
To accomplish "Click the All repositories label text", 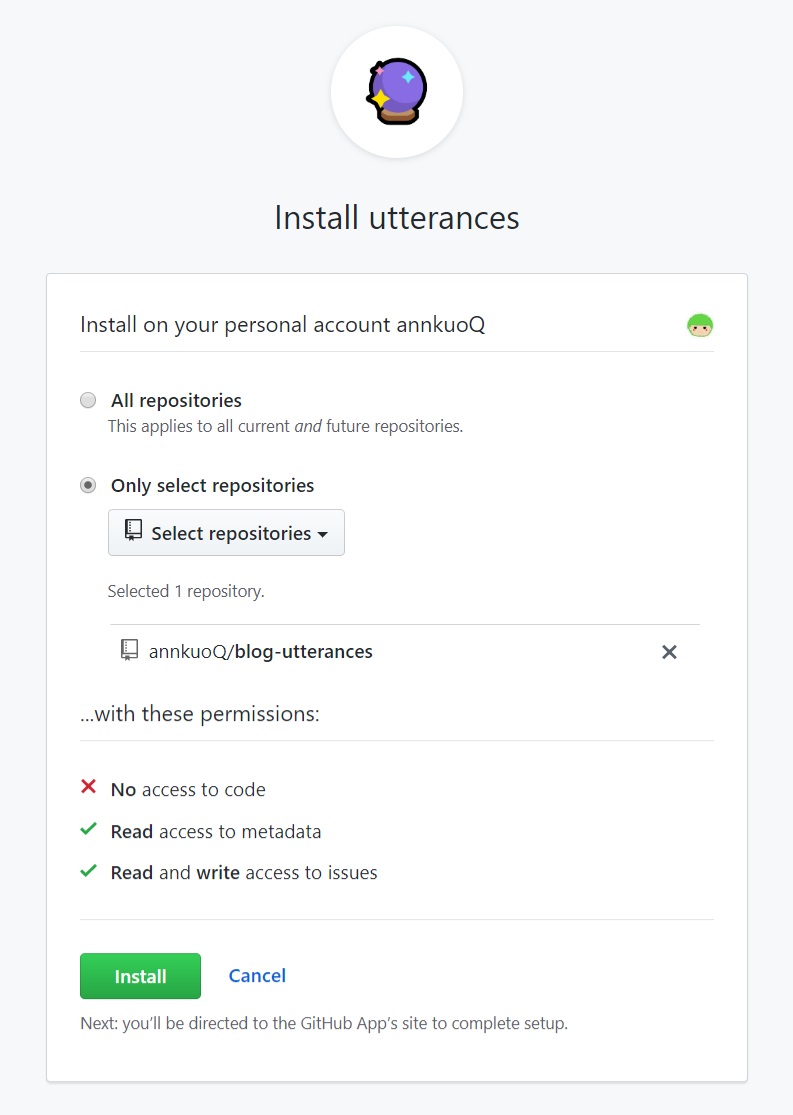I will 176,400.
